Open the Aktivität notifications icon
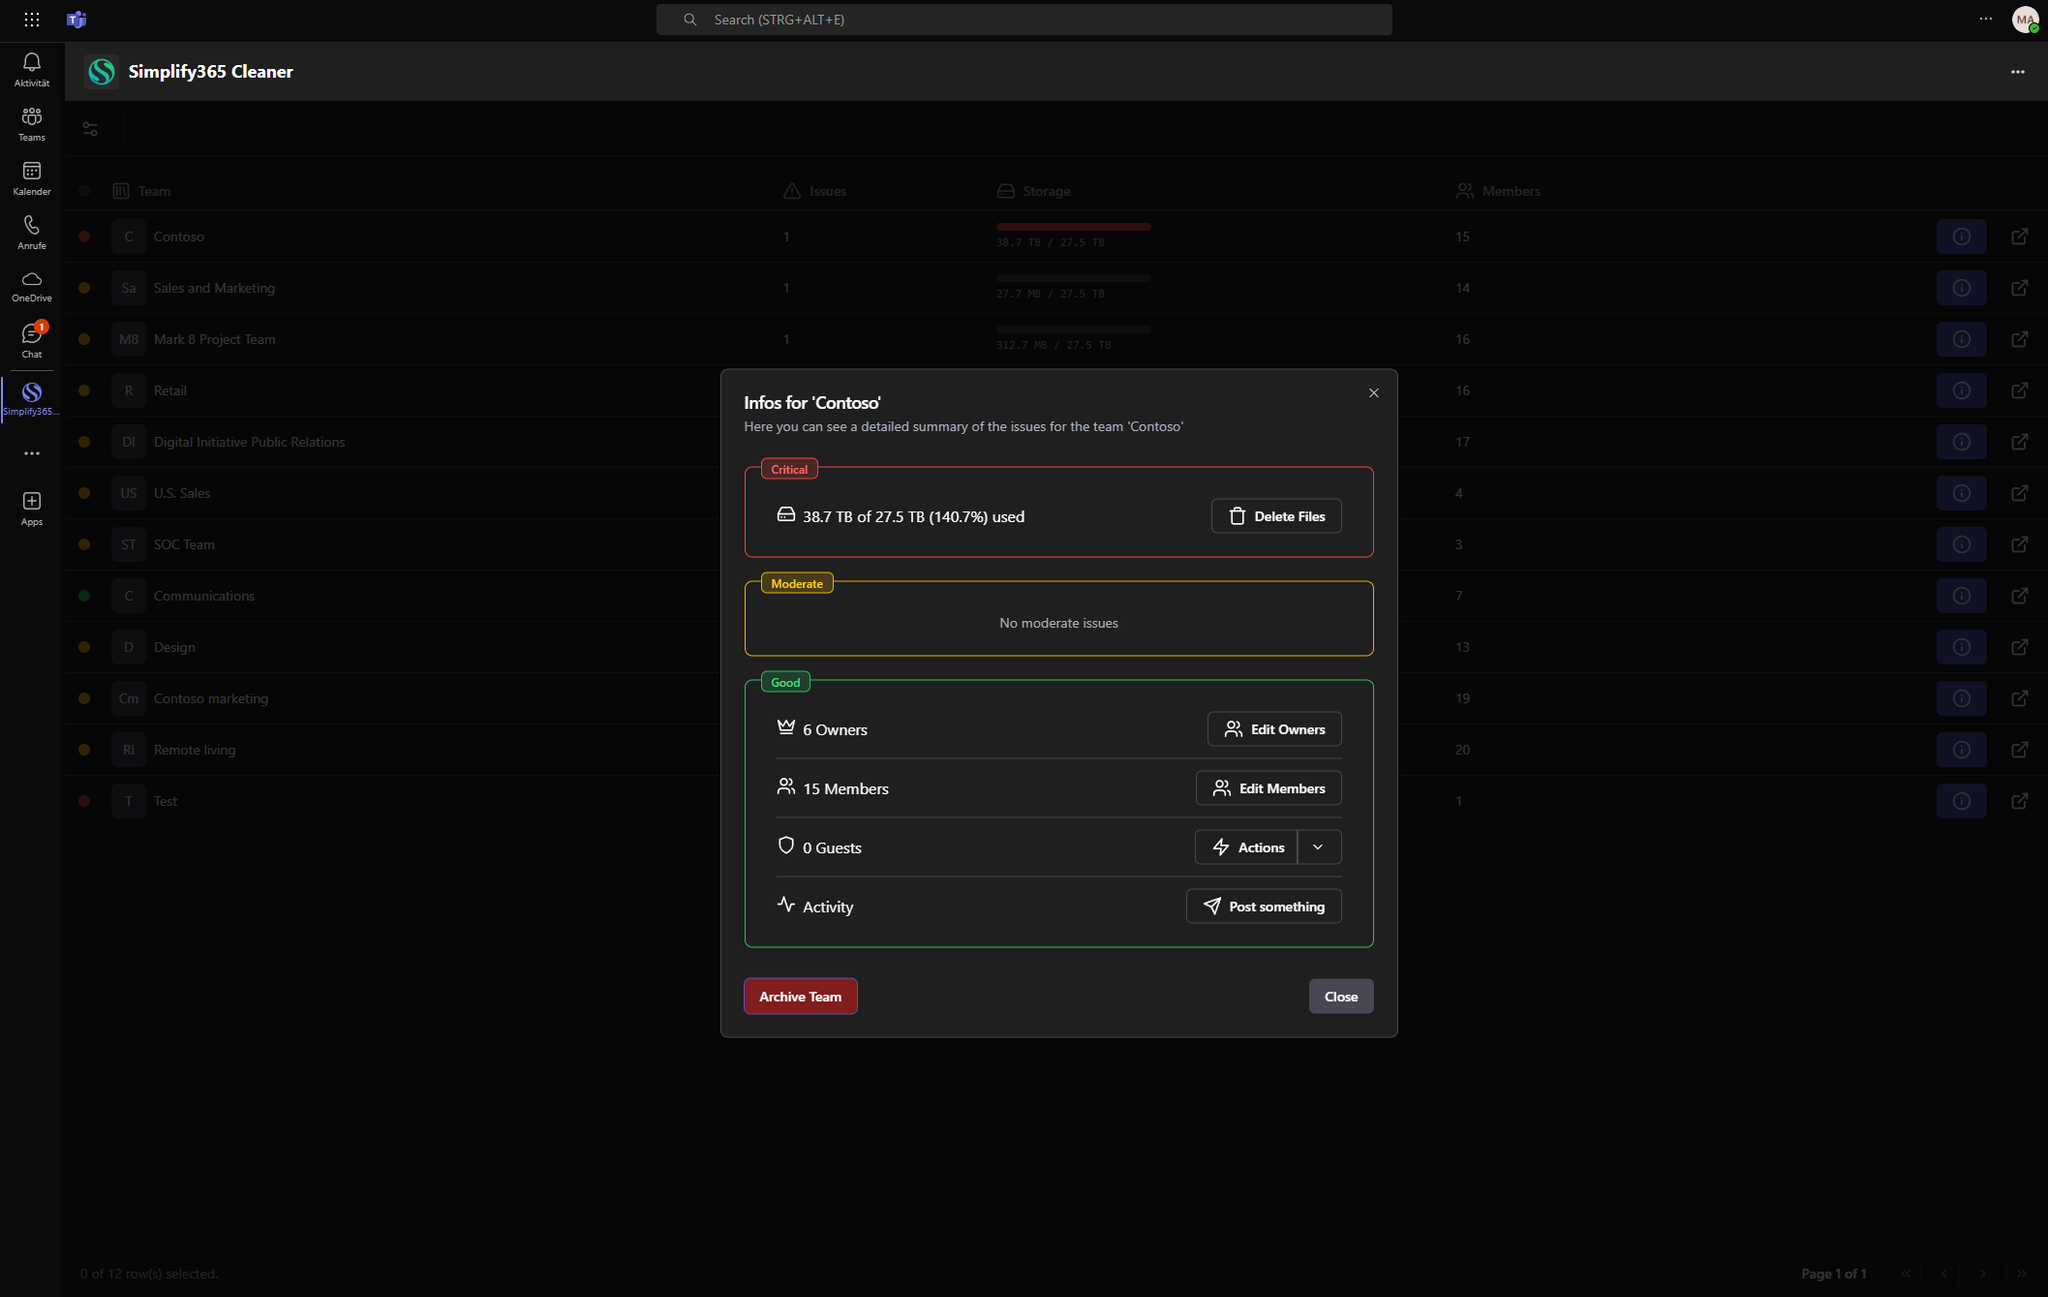 pos(31,69)
